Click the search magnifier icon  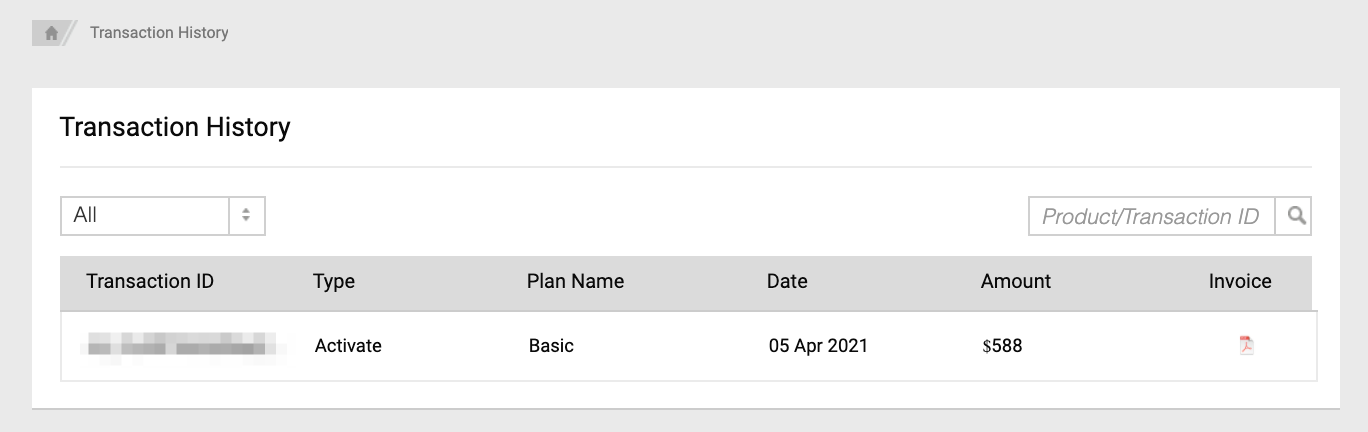(1296, 215)
